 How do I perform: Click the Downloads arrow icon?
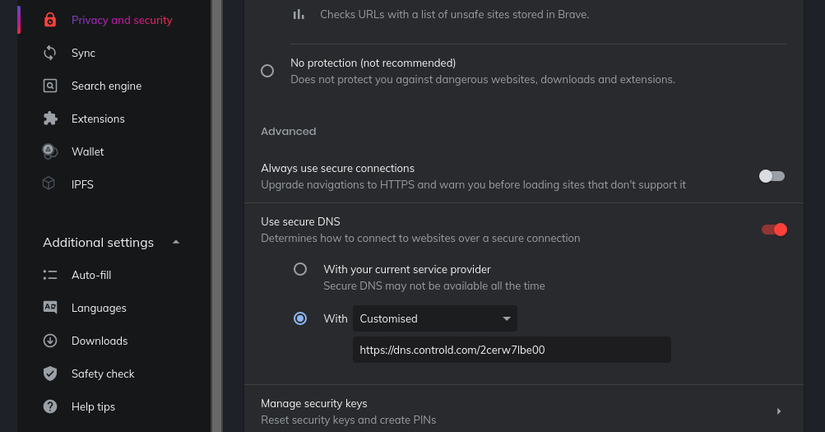coord(50,340)
